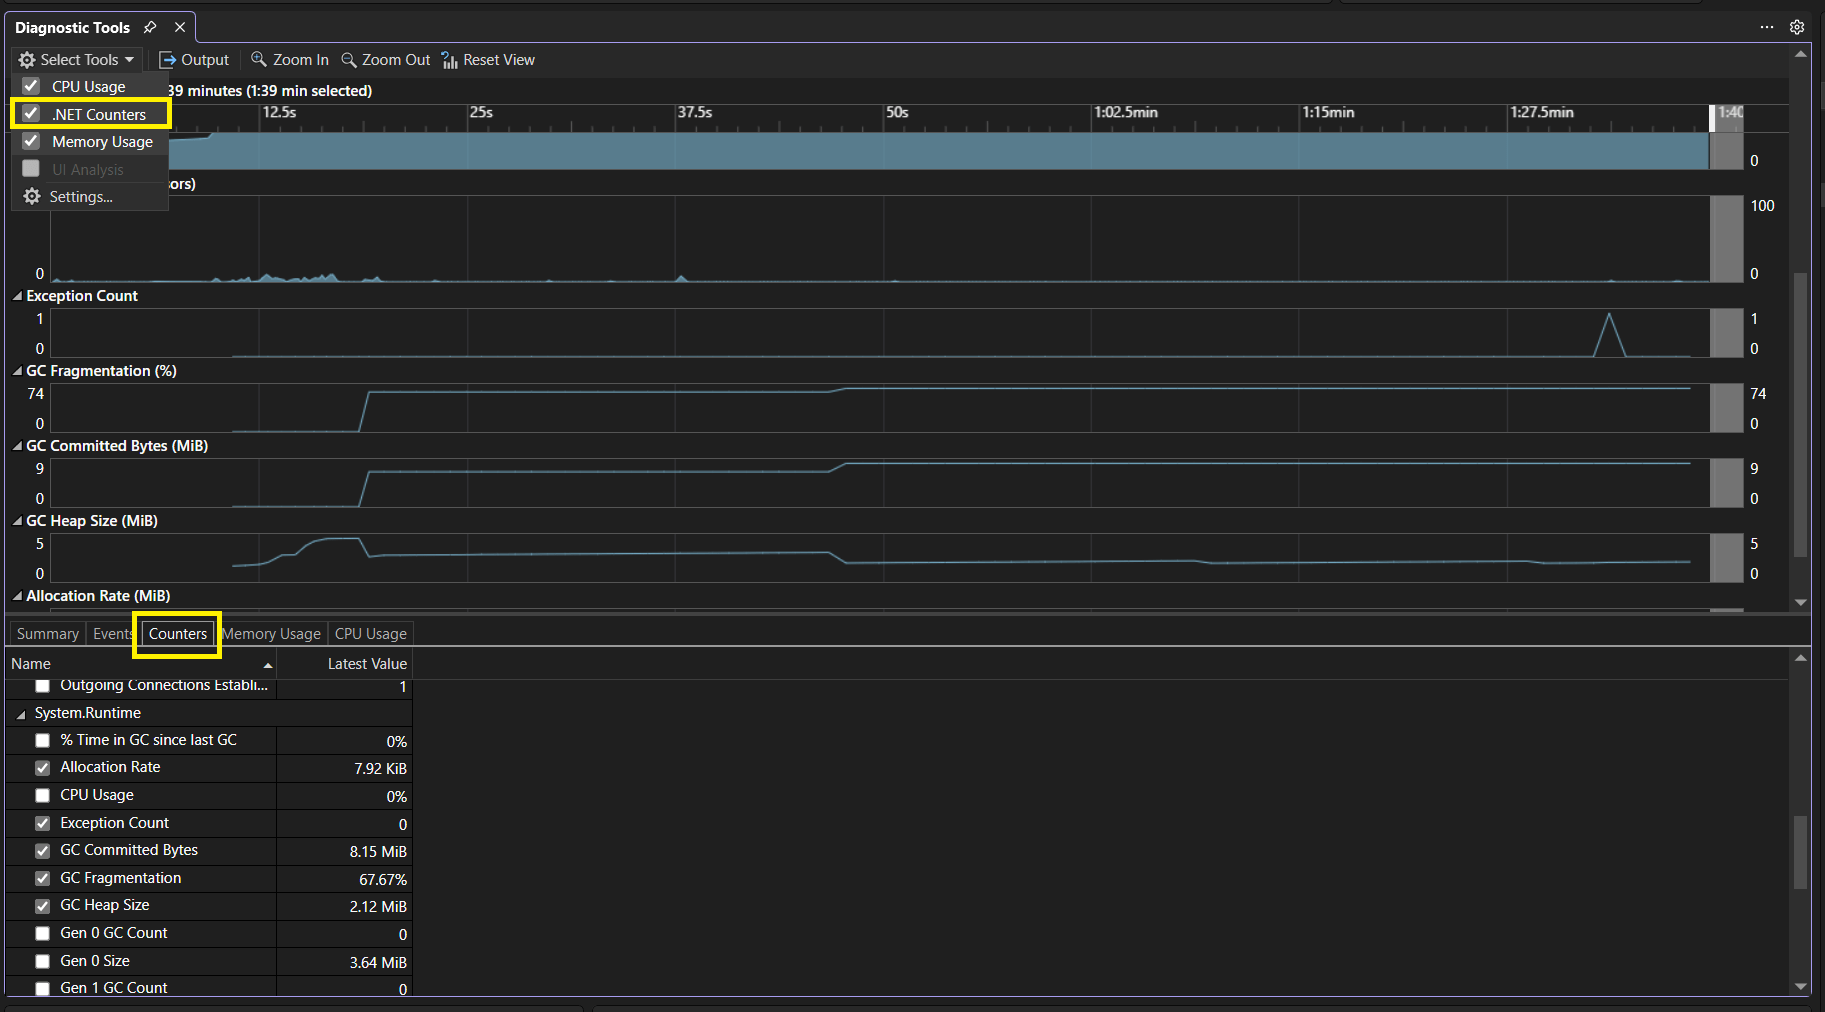Screen dimensions: 1825x1012
Task: Collapse the System.Runtime counter group
Action: coord(19,713)
